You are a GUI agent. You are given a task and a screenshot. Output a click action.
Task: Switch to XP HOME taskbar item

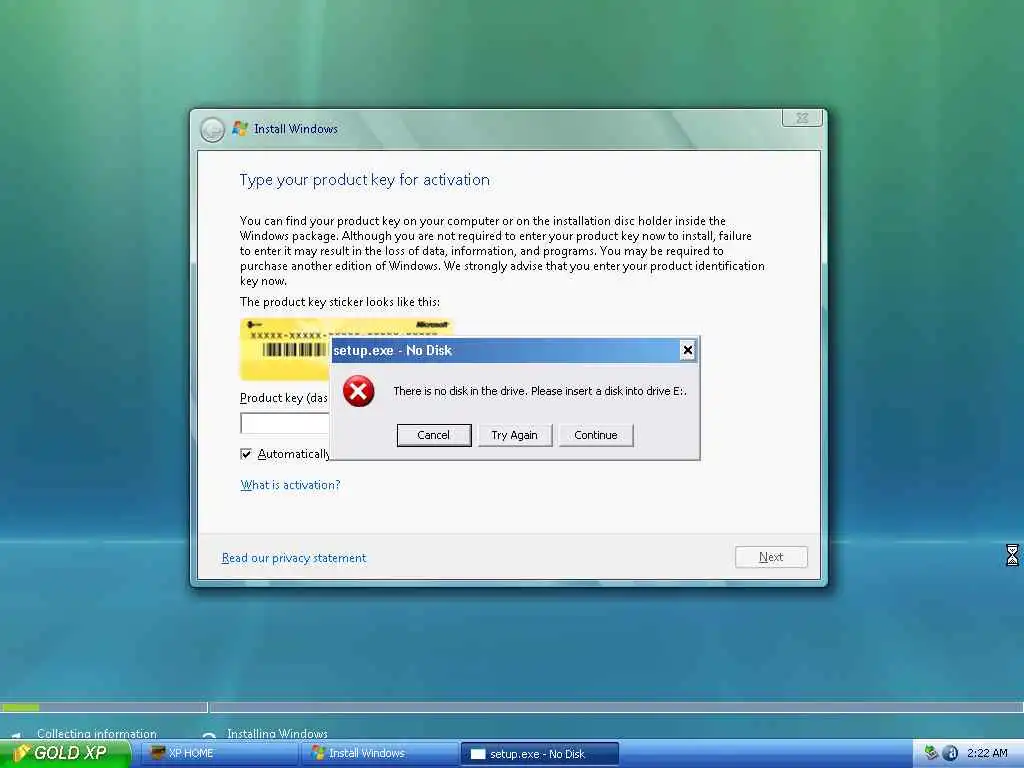(219, 754)
